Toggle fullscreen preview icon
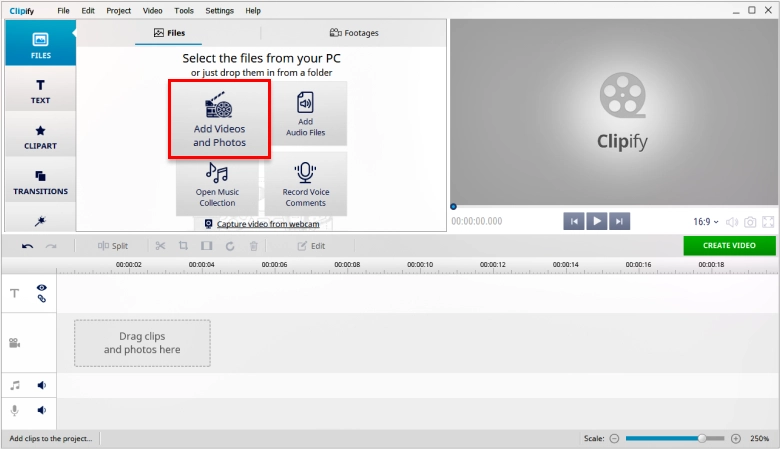 click(768, 222)
